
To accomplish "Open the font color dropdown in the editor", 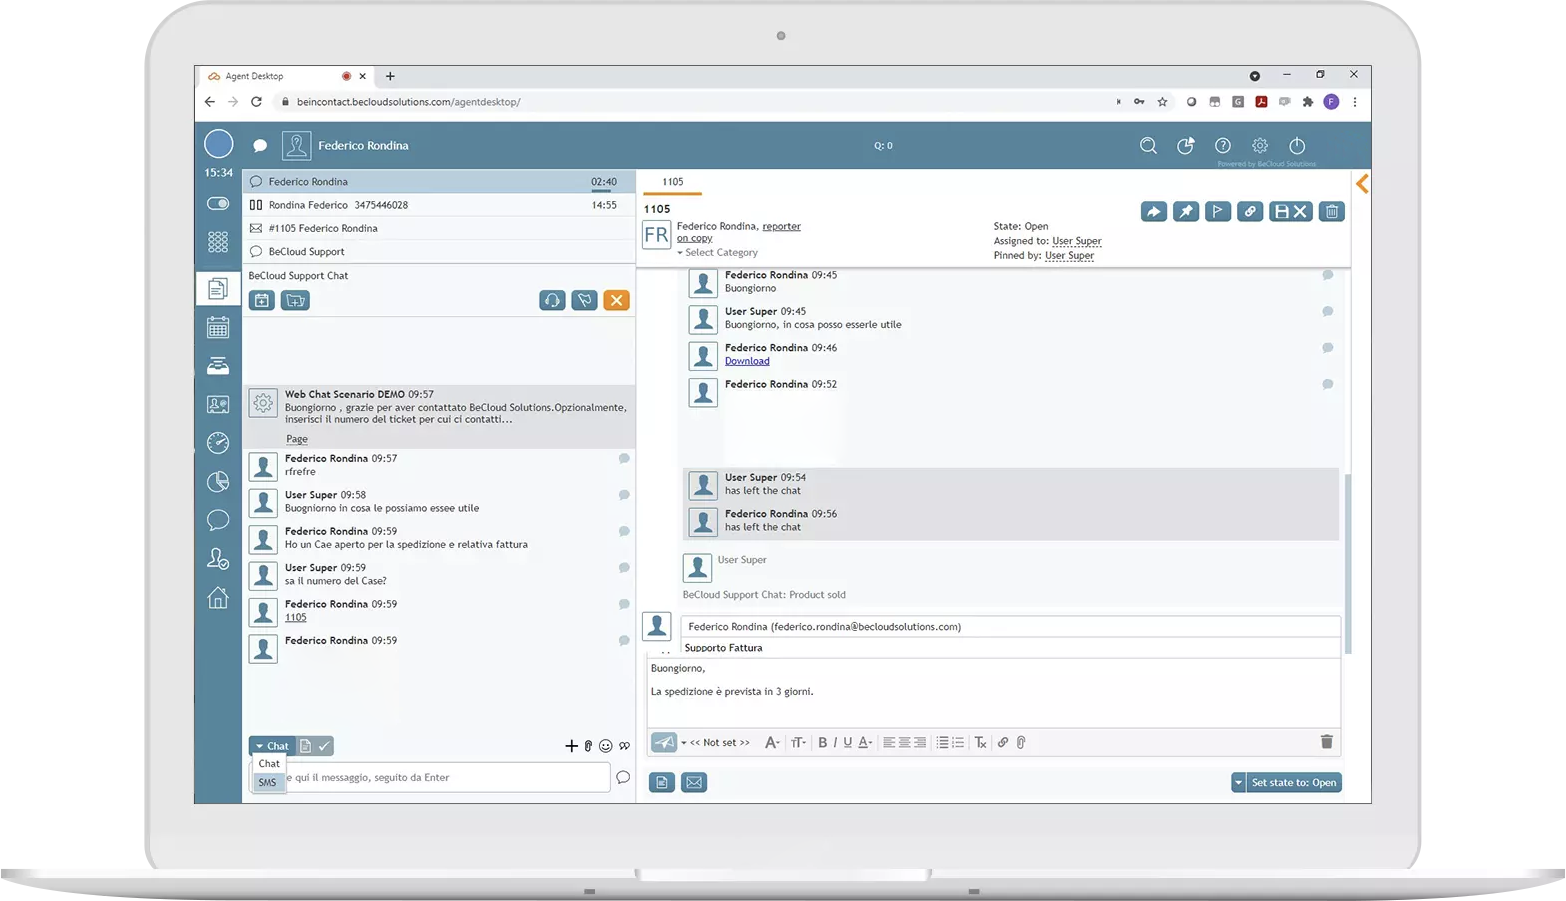I will pos(865,743).
